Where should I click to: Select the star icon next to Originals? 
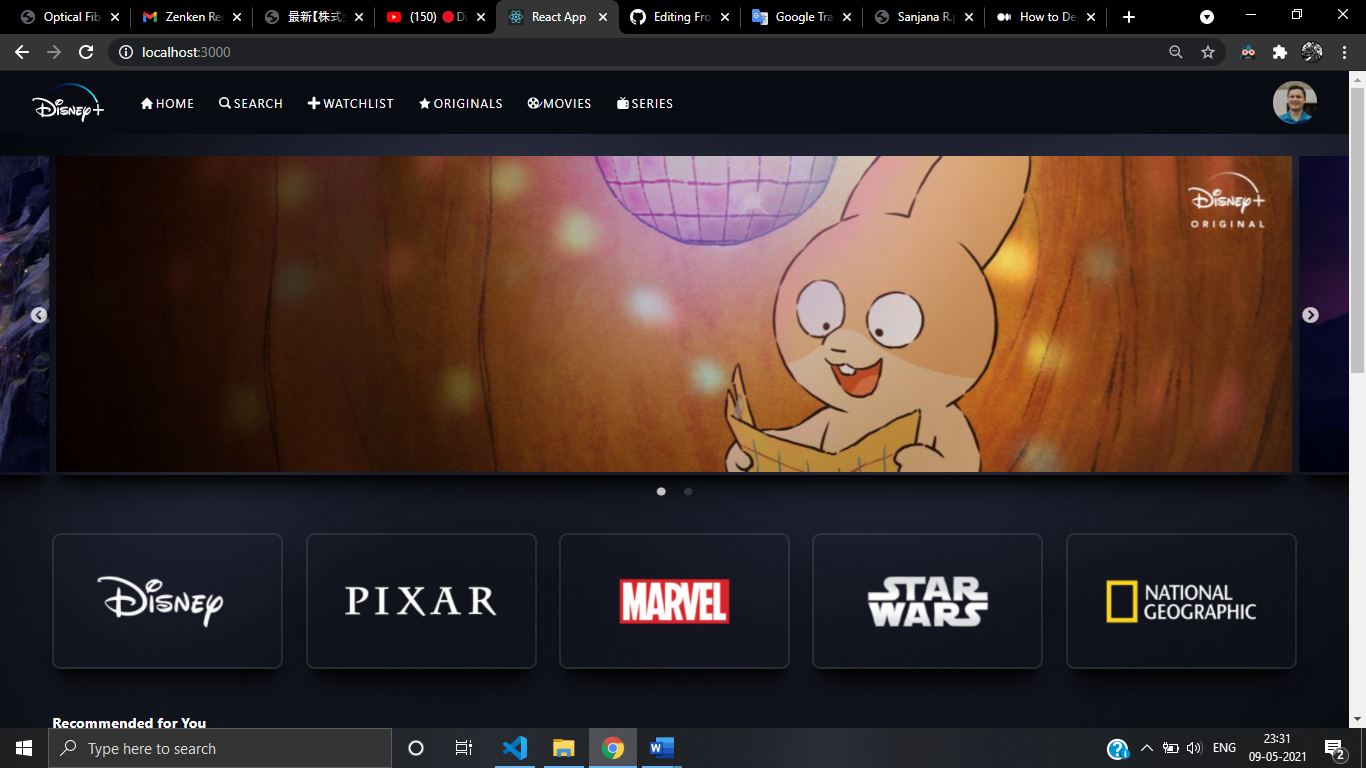pos(427,103)
